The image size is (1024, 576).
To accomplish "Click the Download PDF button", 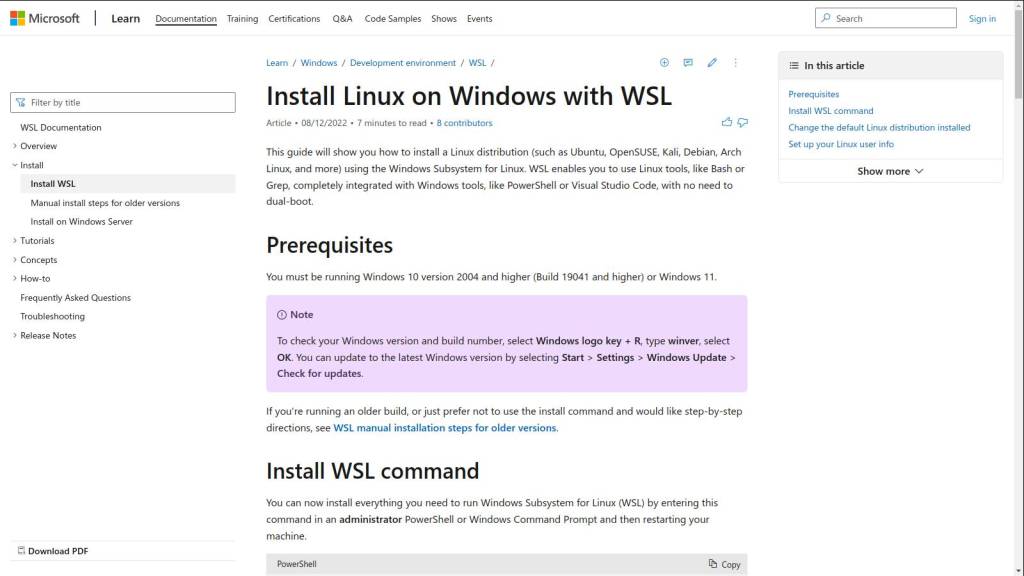I will [52, 551].
